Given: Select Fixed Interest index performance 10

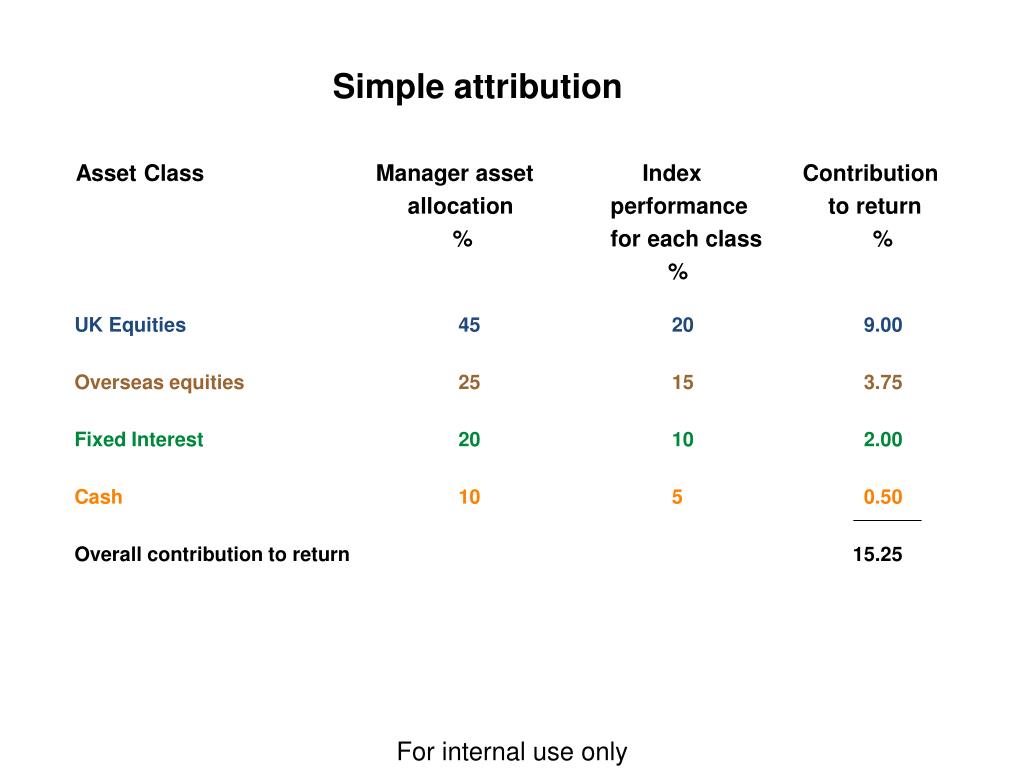Looking at the screenshot, I should click(682, 440).
